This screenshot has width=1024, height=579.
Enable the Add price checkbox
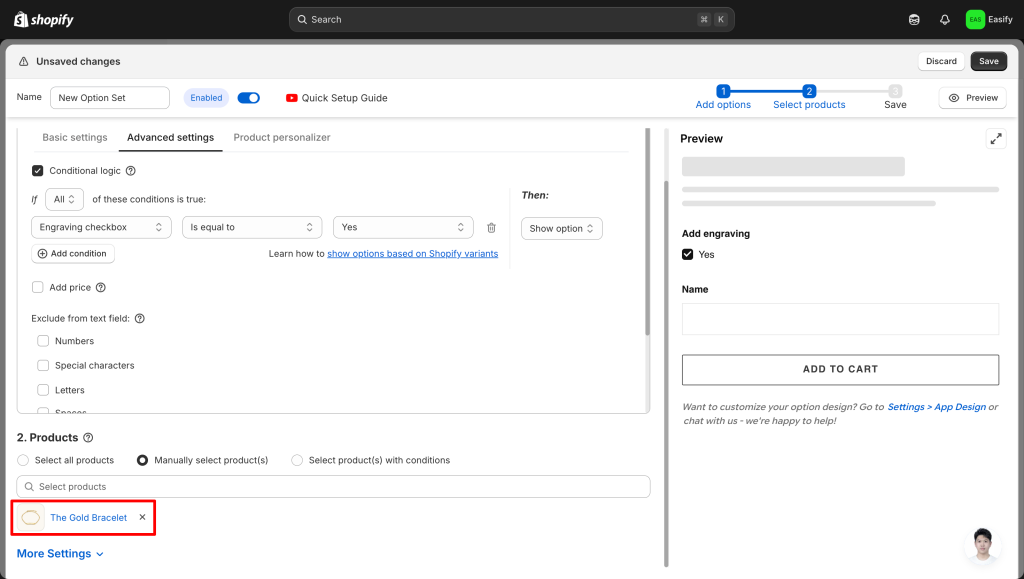38,288
